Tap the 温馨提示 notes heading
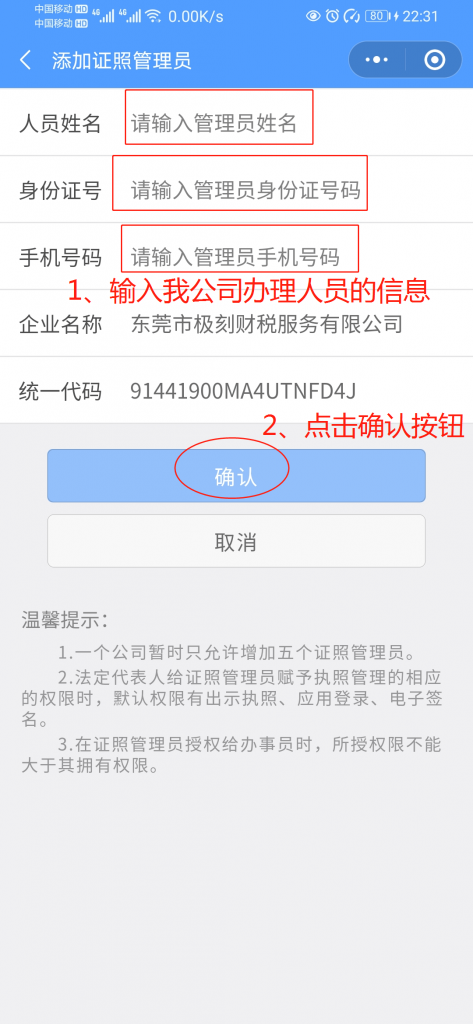Viewport: 473px width, 1024px height. [x=65, y=620]
